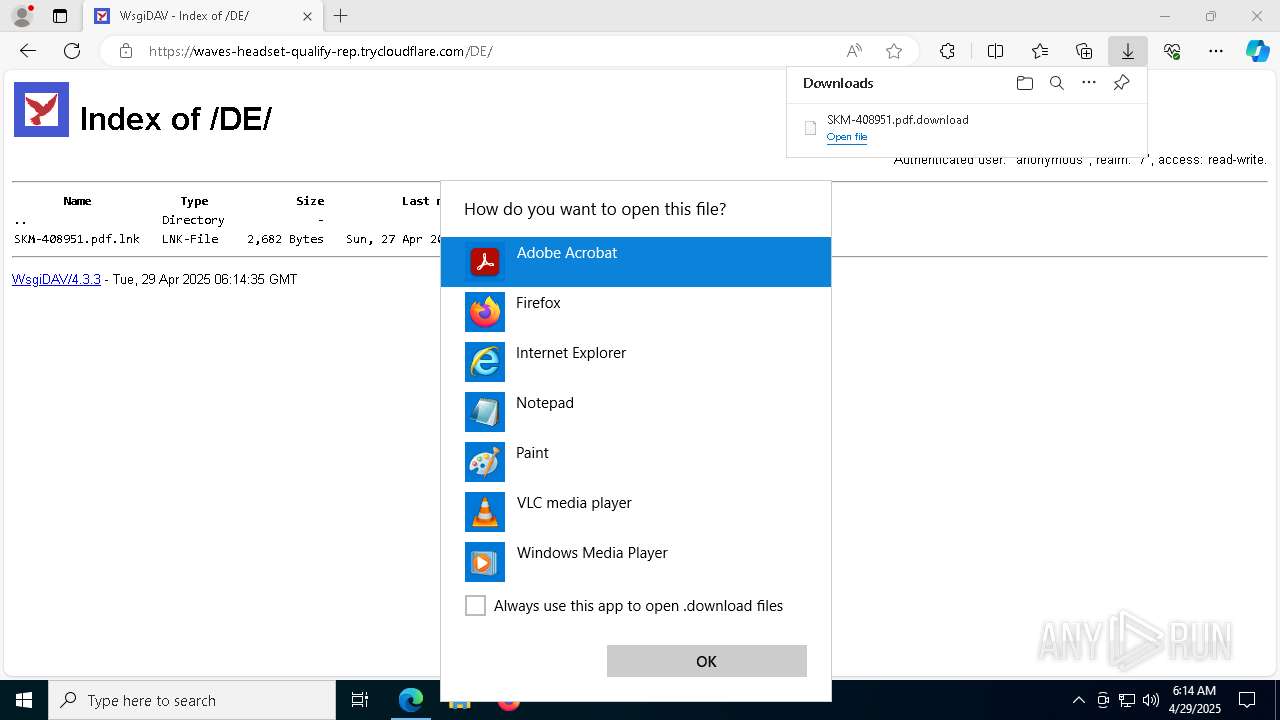Open the browser profile avatar

pos(22,16)
